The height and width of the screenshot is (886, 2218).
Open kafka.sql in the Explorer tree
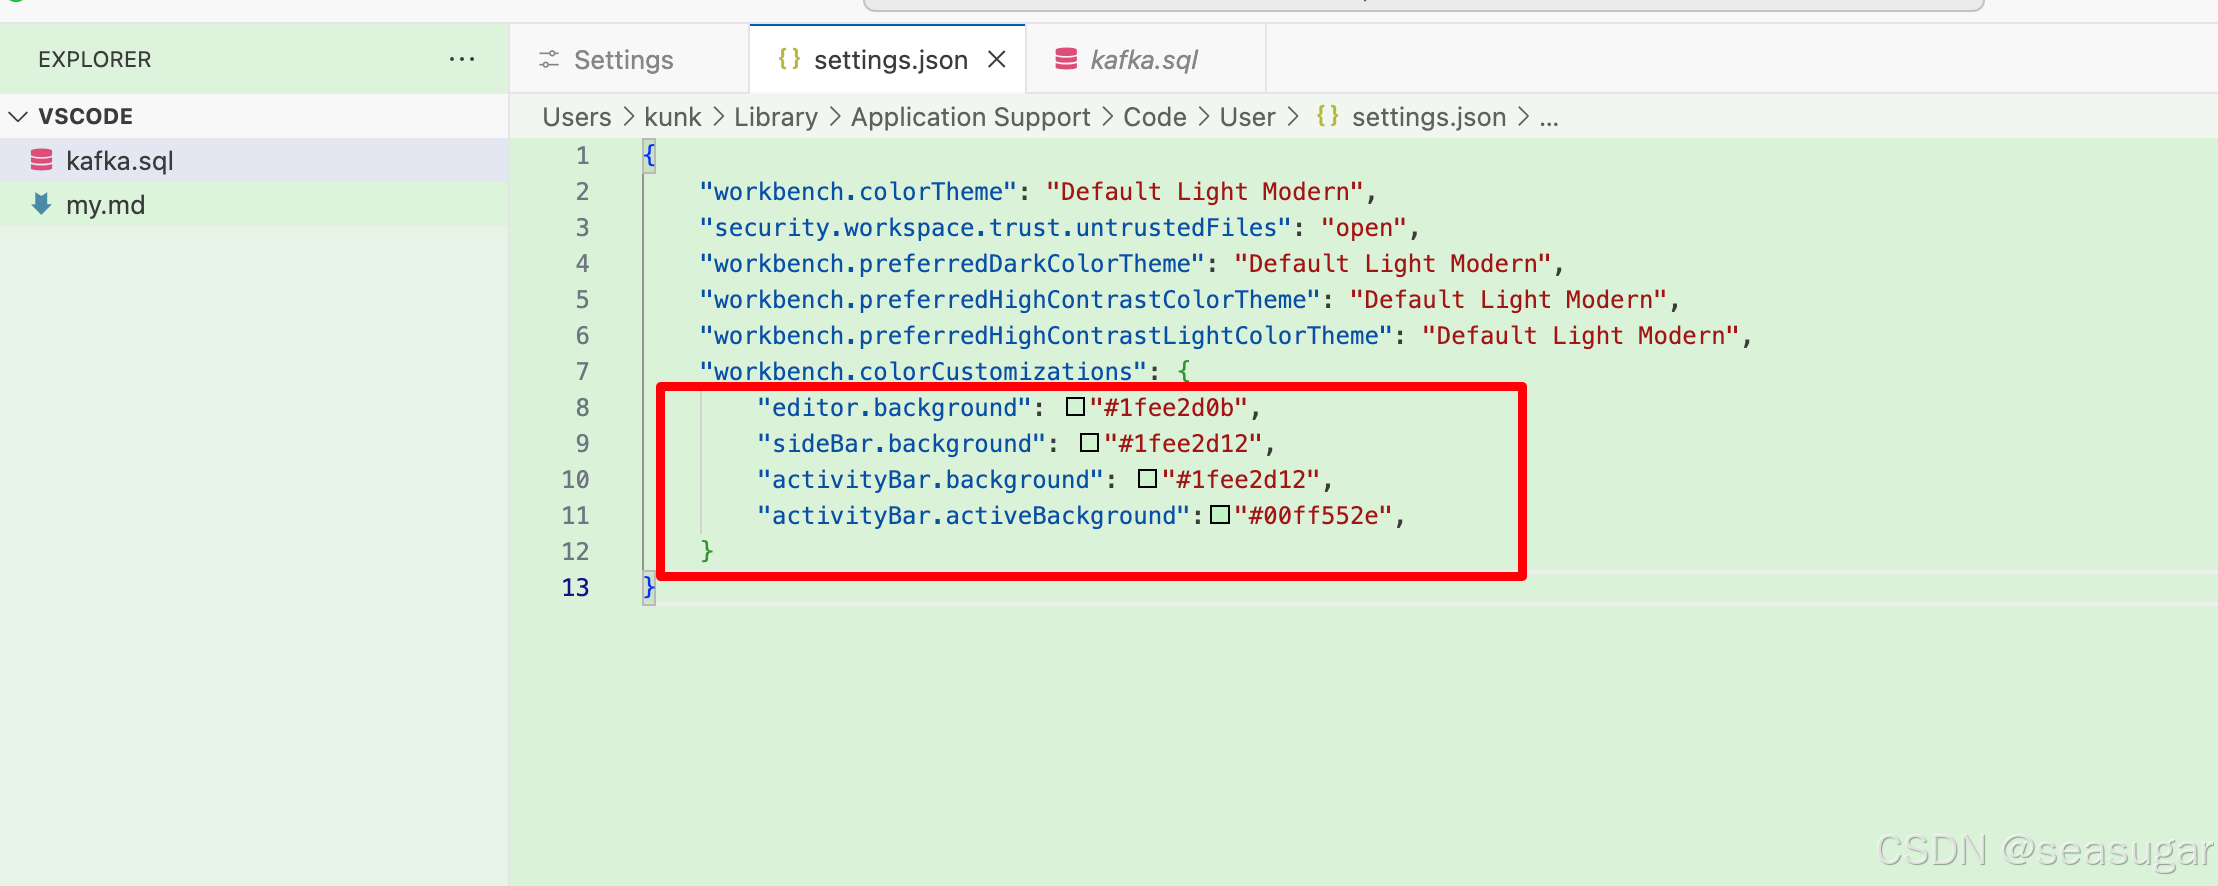click(254, 160)
